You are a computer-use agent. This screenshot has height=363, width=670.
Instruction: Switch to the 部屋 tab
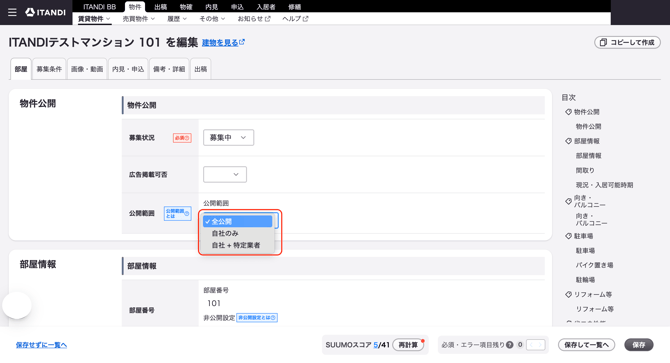coord(21,69)
